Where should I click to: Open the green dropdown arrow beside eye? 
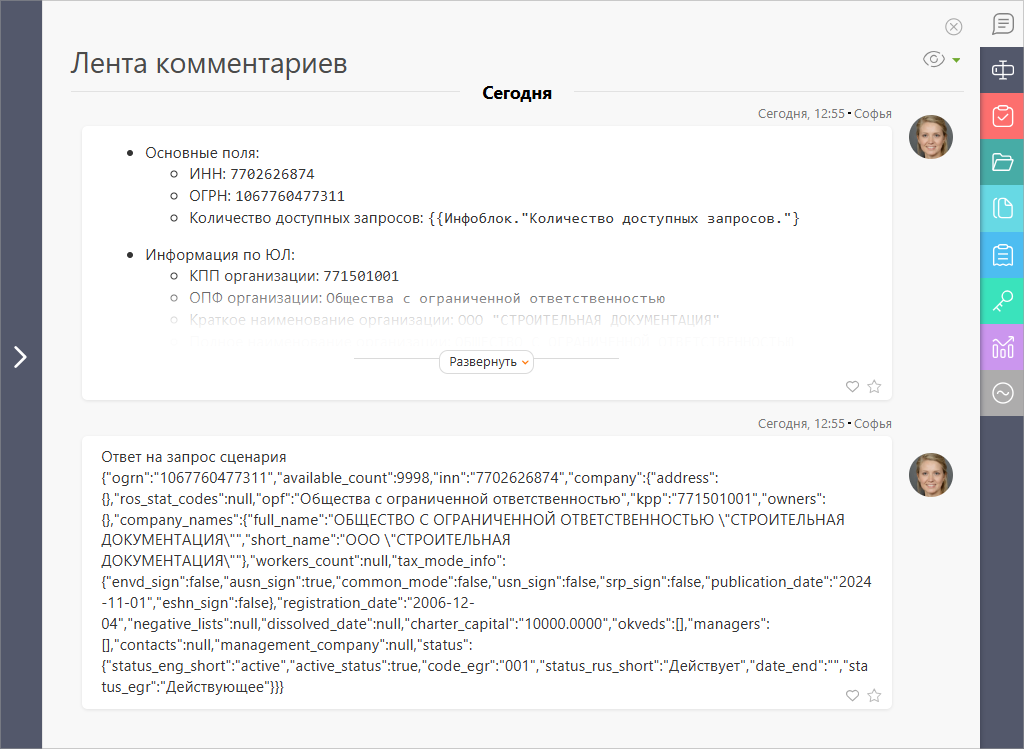click(956, 60)
